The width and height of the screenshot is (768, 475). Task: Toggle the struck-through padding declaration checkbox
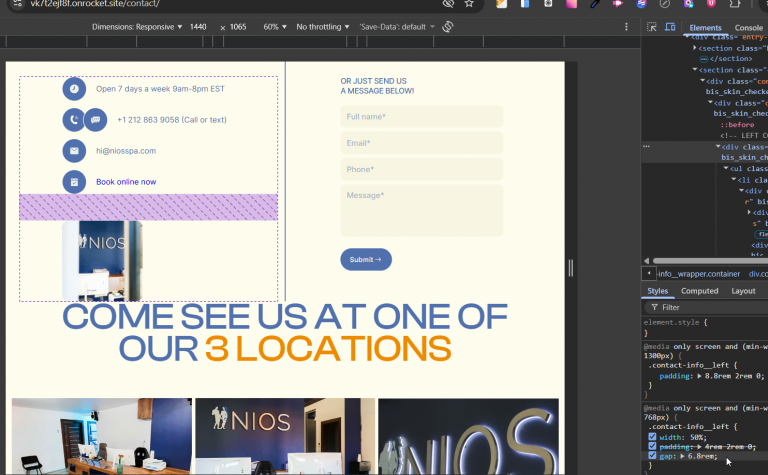(652, 446)
